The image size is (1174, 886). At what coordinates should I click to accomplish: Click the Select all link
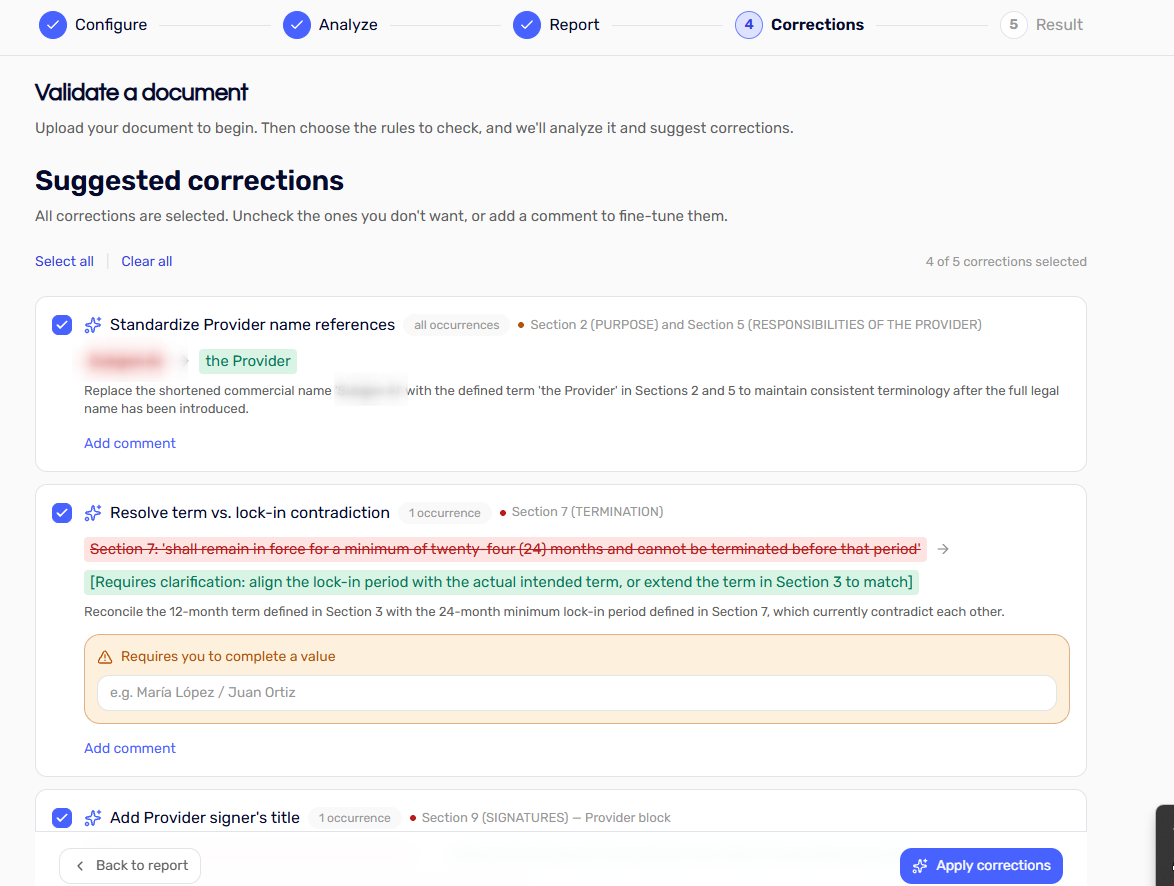point(64,261)
